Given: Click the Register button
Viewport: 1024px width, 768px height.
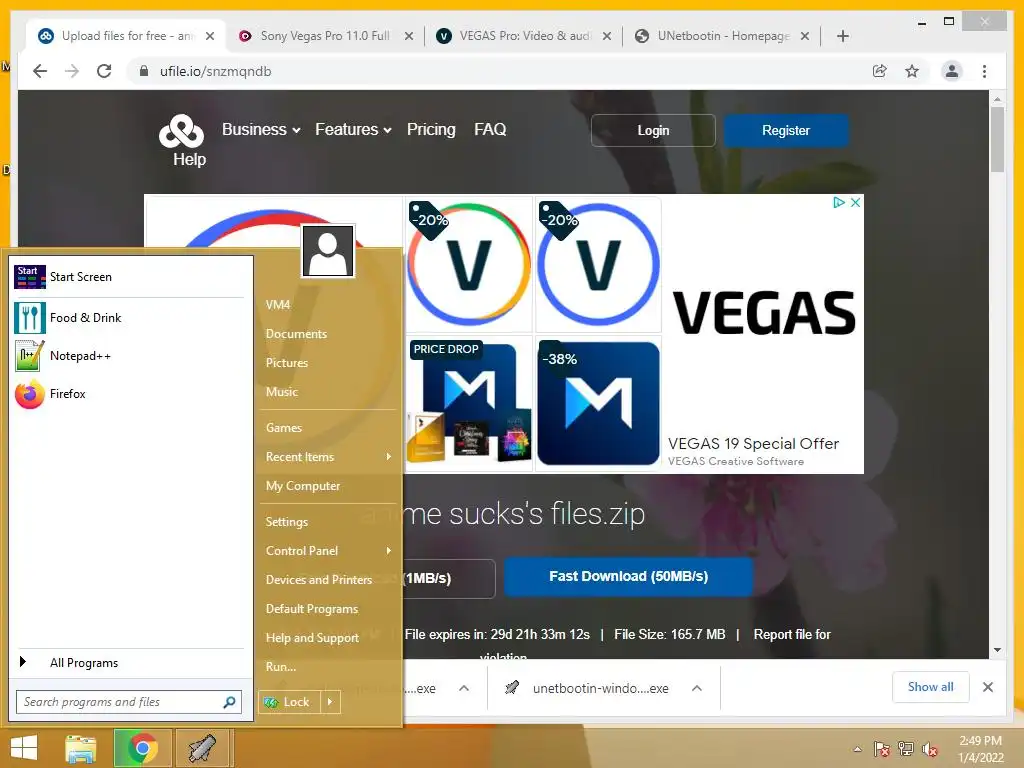Looking at the screenshot, I should click(x=786, y=131).
